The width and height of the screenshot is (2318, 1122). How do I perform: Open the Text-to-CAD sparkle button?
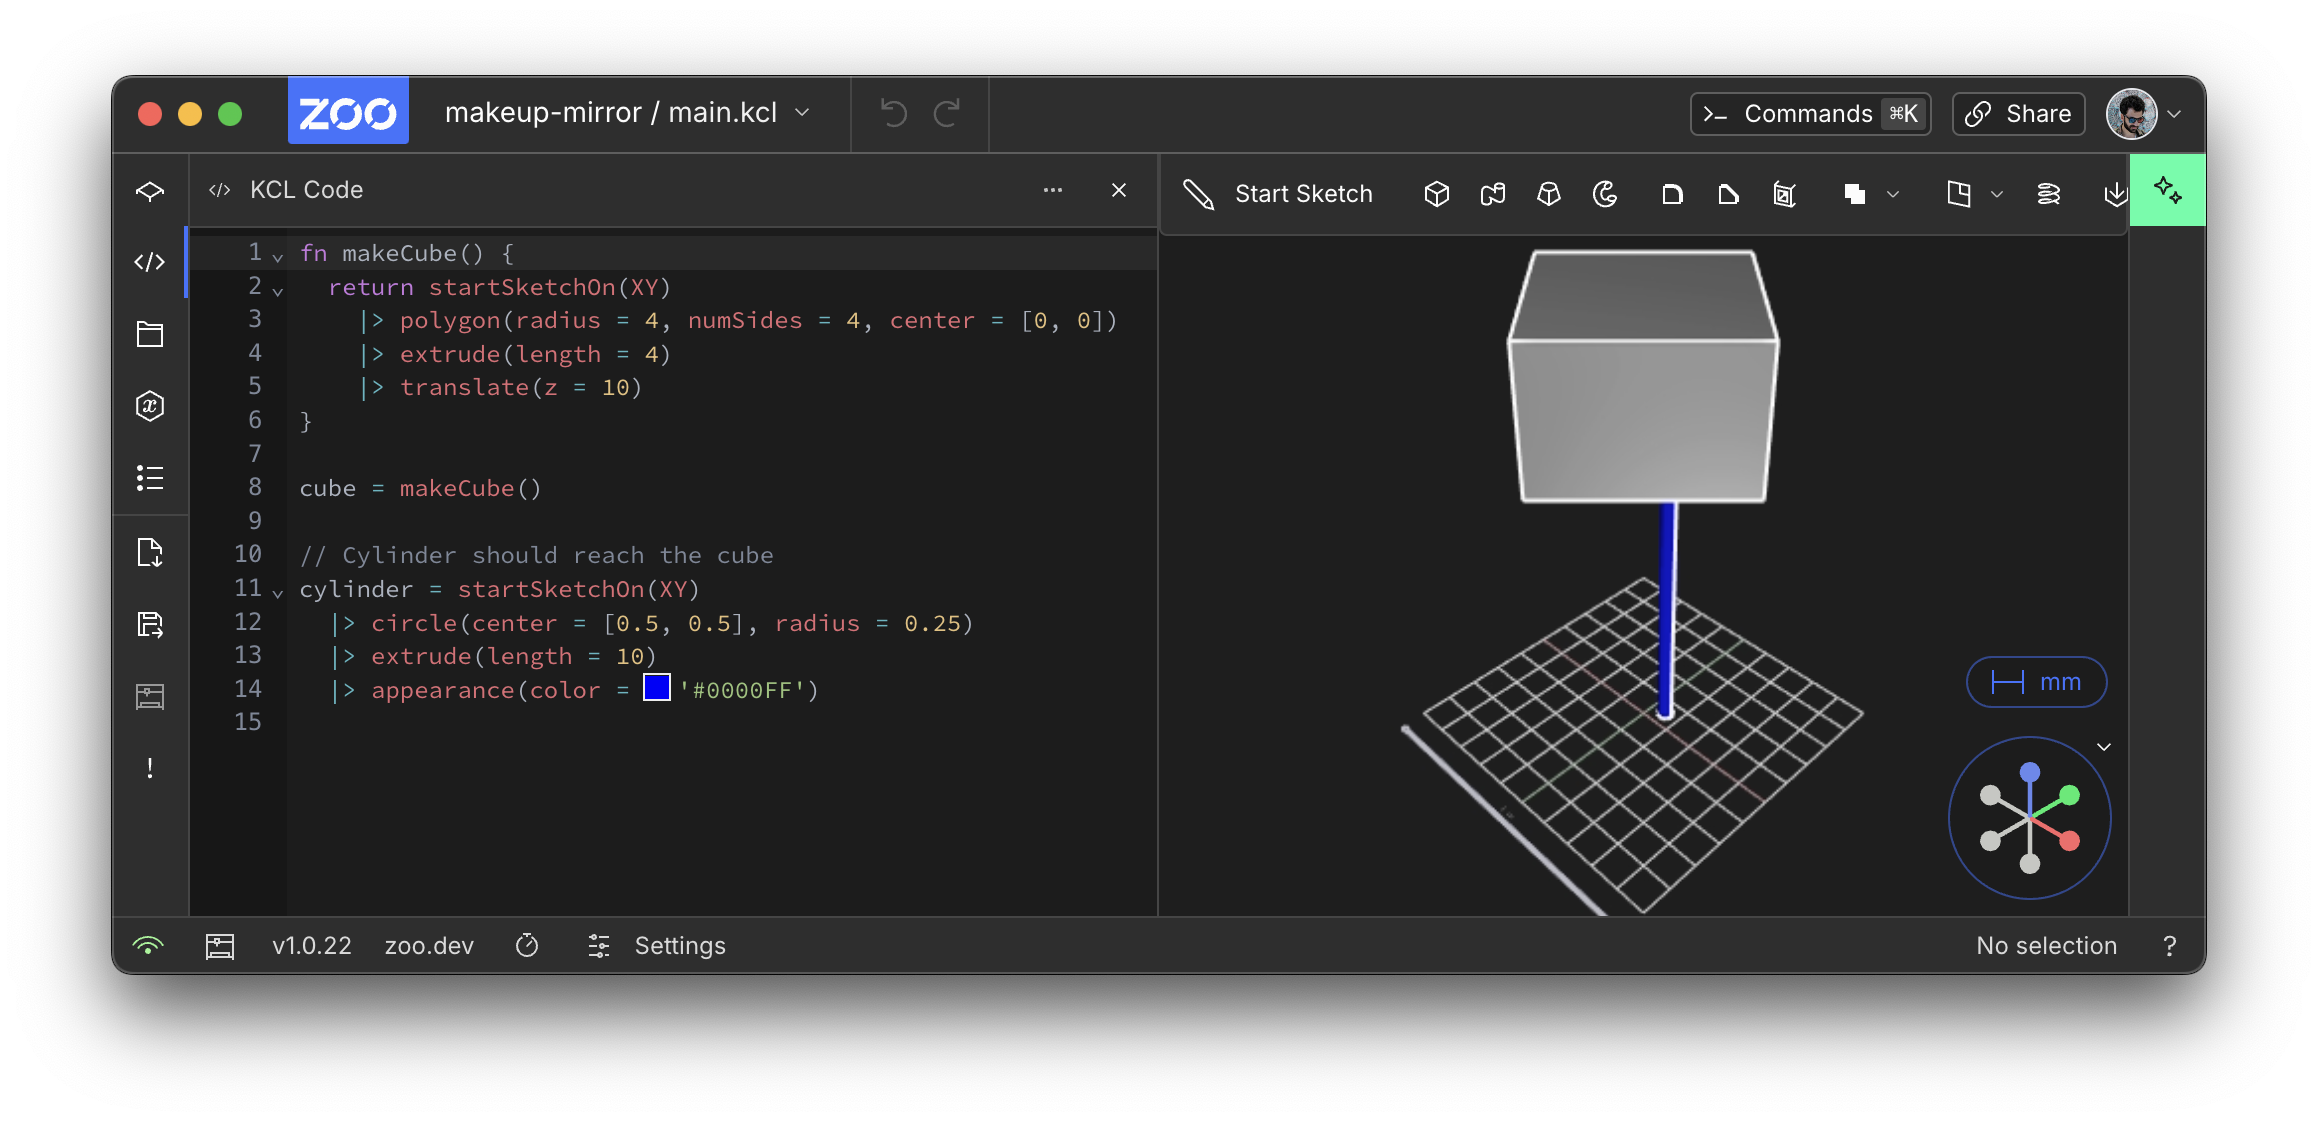tap(2167, 190)
